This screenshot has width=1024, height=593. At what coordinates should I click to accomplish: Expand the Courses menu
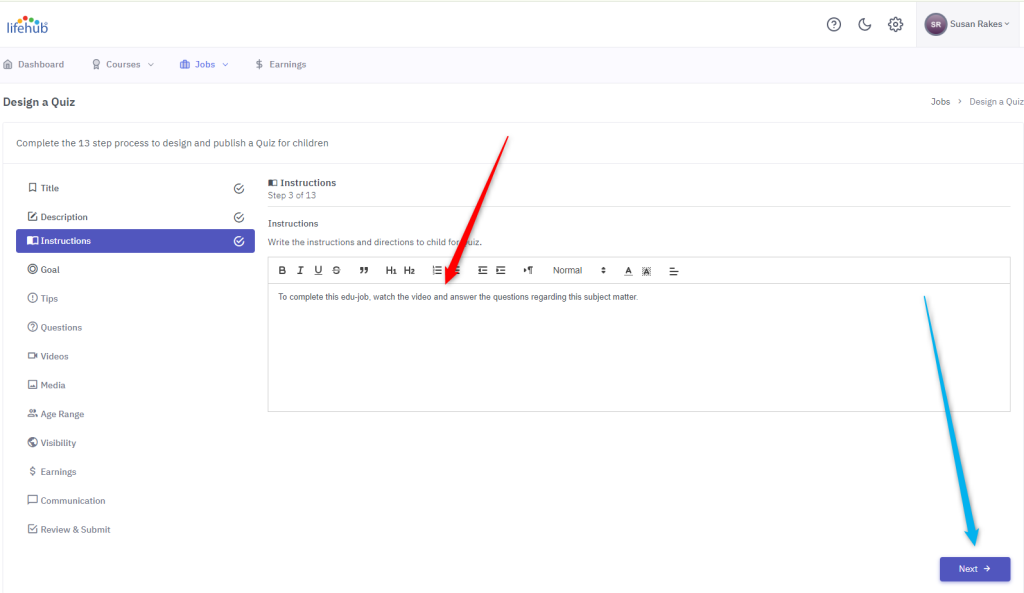pos(123,65)
